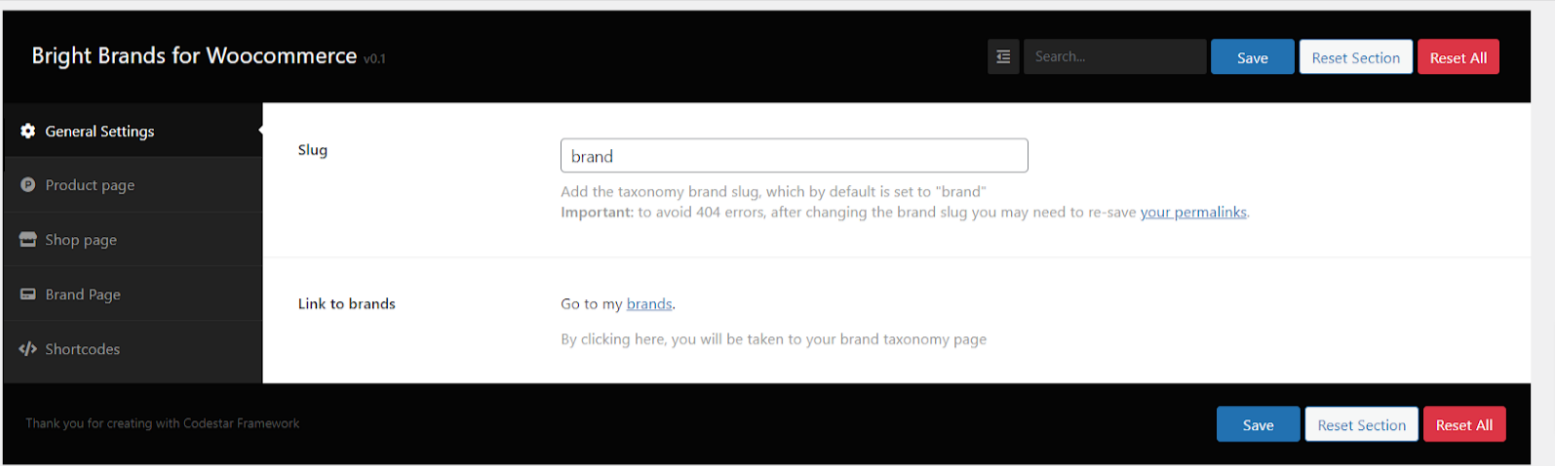Click the bottom Reset All button
Viewport: 1555px width, 466px height.
point(1464,424)
